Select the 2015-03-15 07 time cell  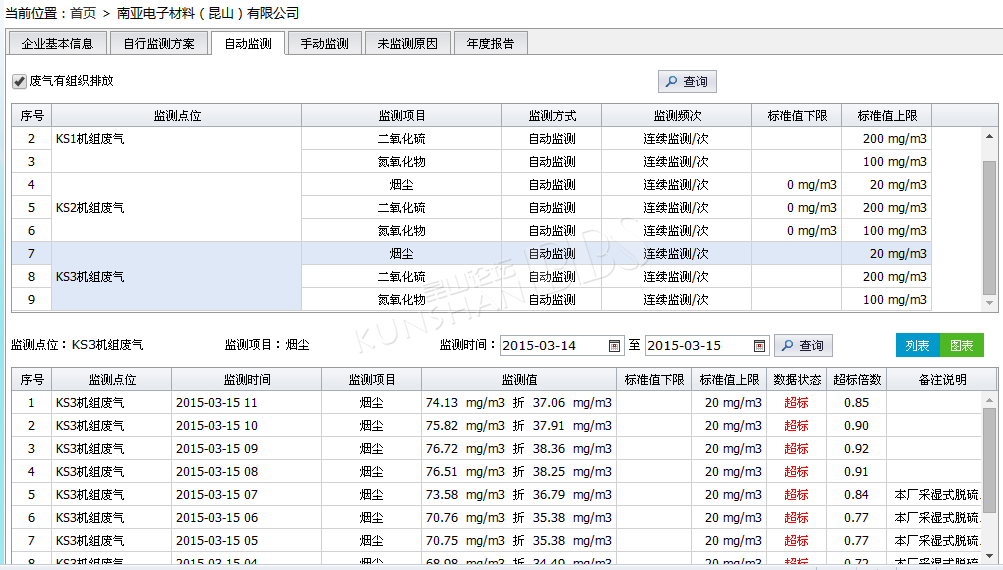(x=247, y=495)
